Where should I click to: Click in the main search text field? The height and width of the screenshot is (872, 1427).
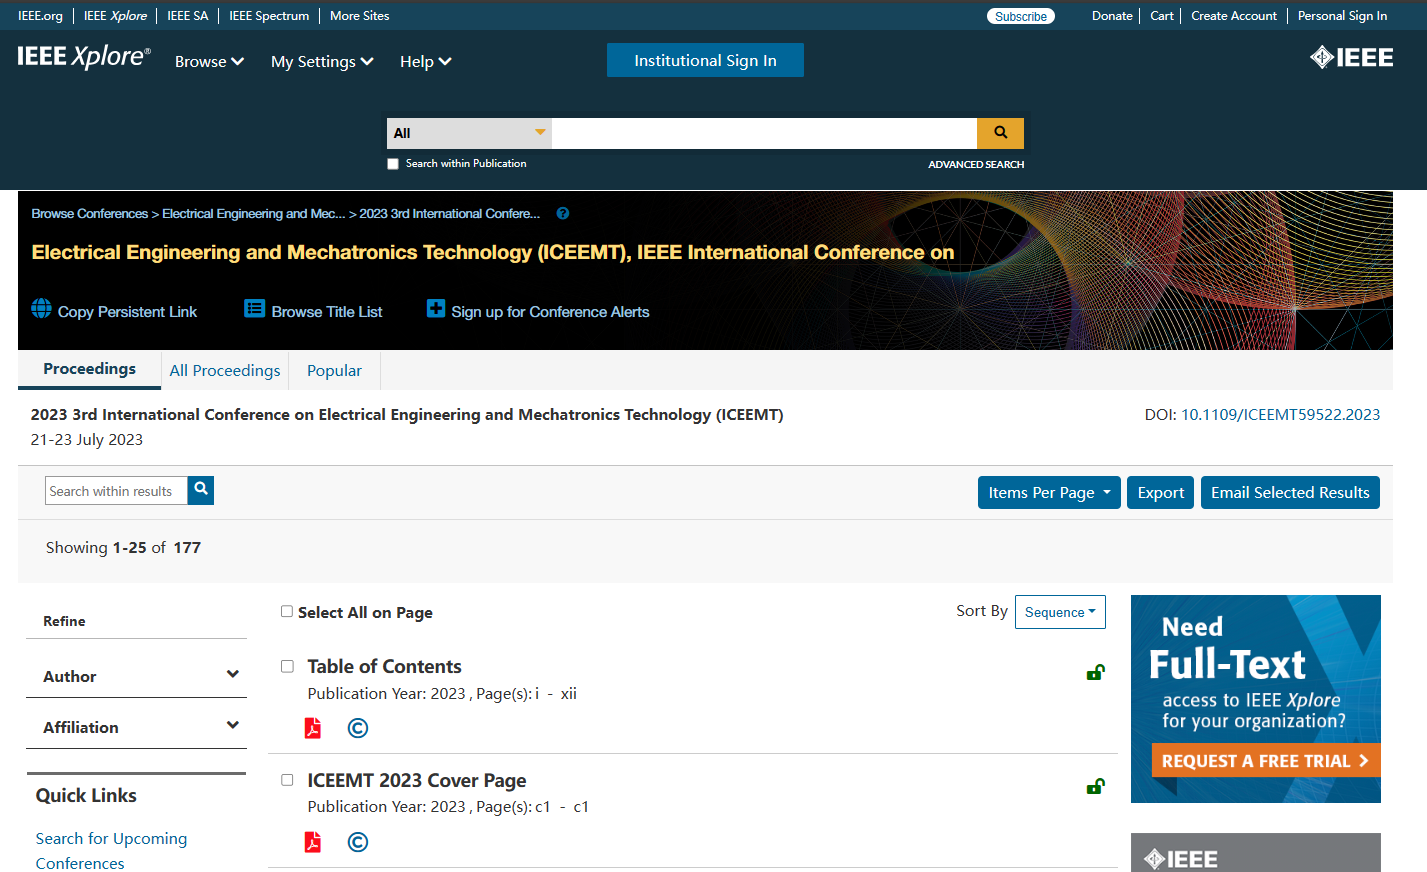pos(764,133)
